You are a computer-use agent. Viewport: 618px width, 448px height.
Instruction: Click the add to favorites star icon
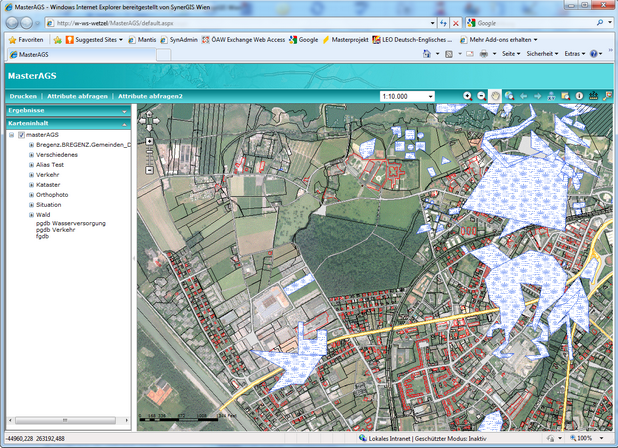click(58, 40)
